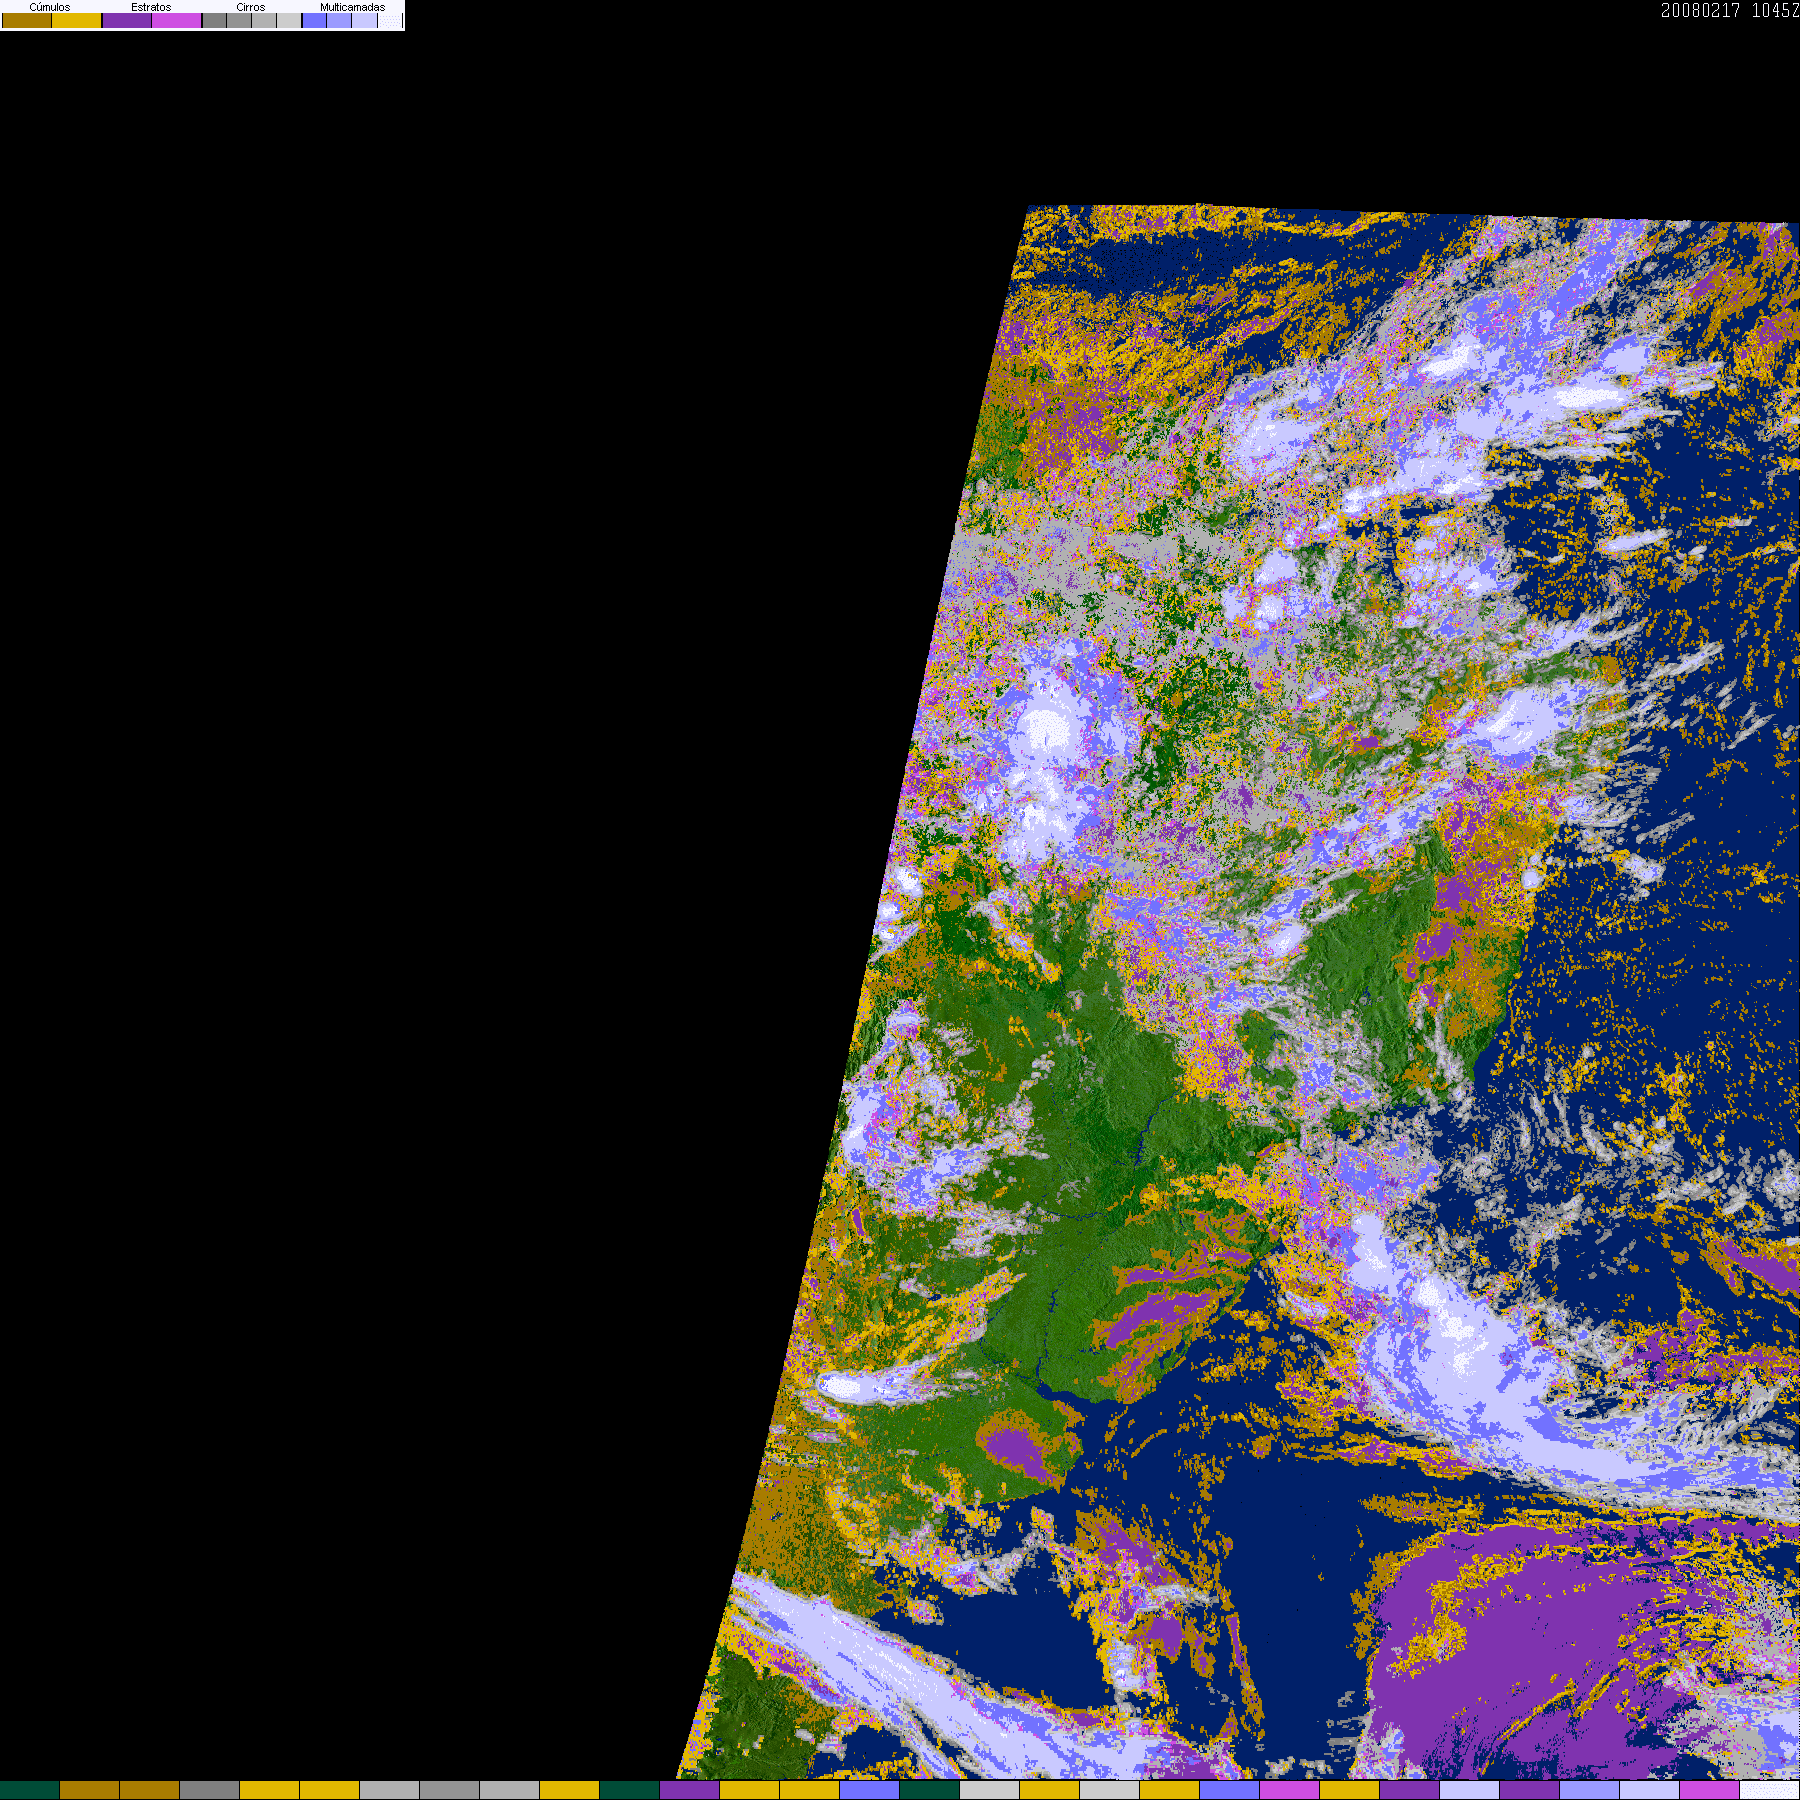Click the lightest gray Cirros legend swatch
This screenshot has width=1800, height=1800.
pyautogui.click(x=289, y=20)
